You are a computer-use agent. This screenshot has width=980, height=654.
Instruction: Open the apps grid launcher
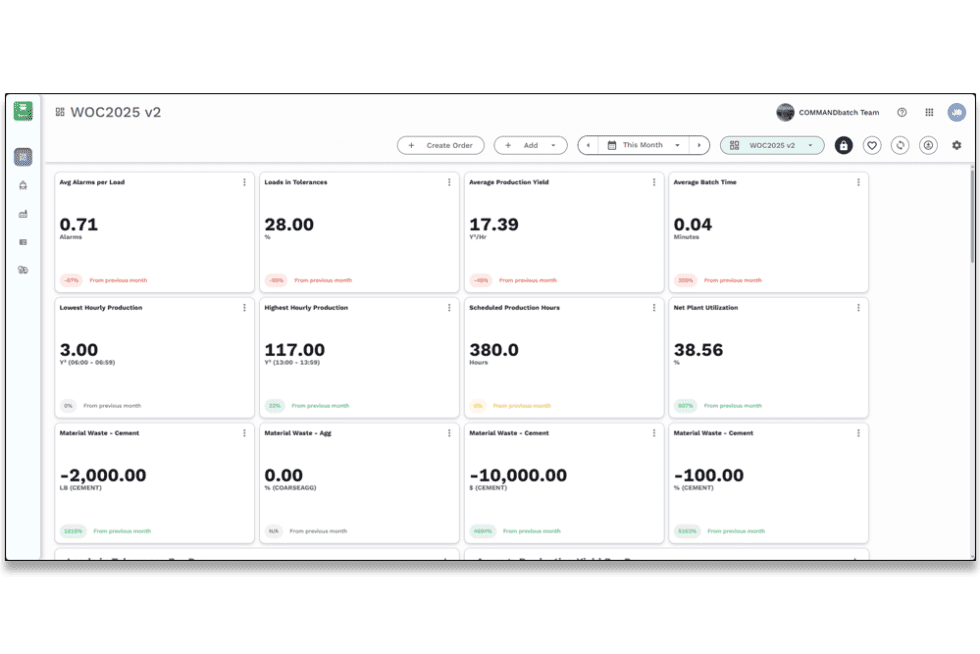point(929,113)
